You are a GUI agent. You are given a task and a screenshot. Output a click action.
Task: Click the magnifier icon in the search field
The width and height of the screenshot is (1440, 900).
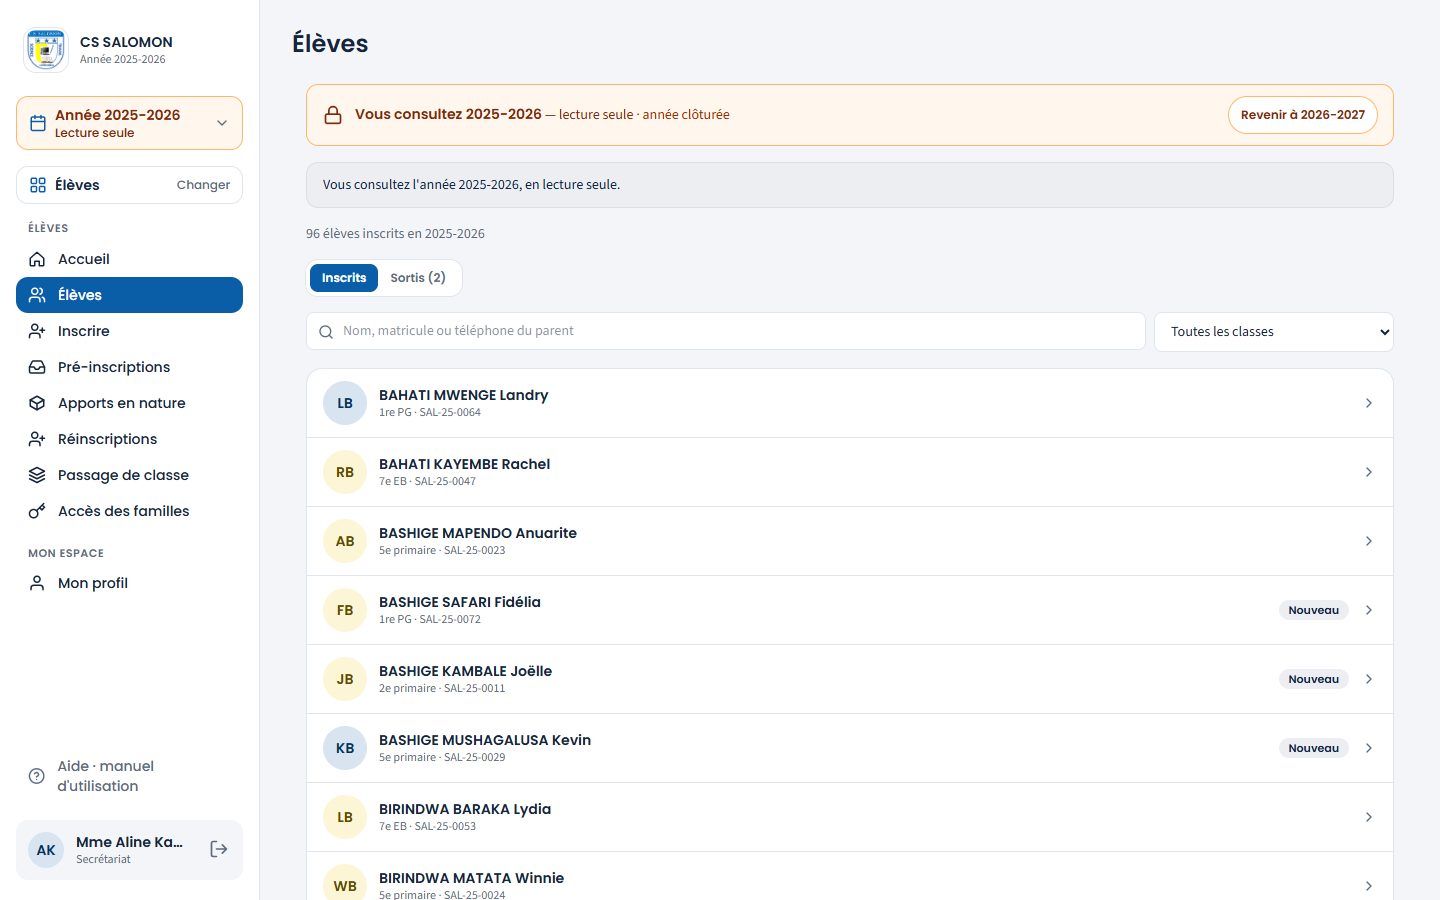pos(326,332)
